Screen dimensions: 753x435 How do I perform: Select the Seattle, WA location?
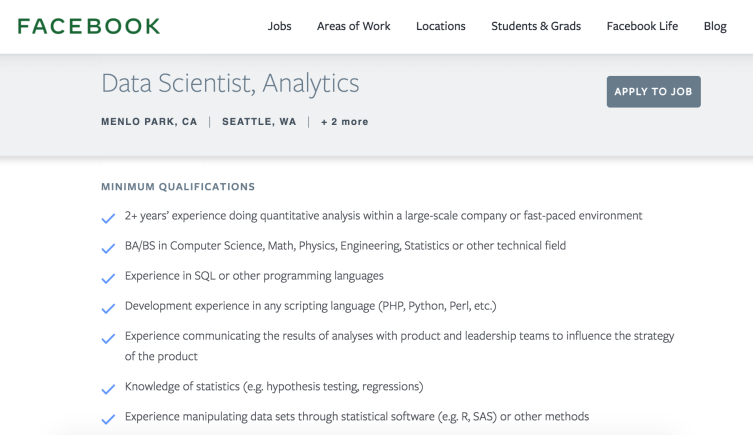point(259,122)
